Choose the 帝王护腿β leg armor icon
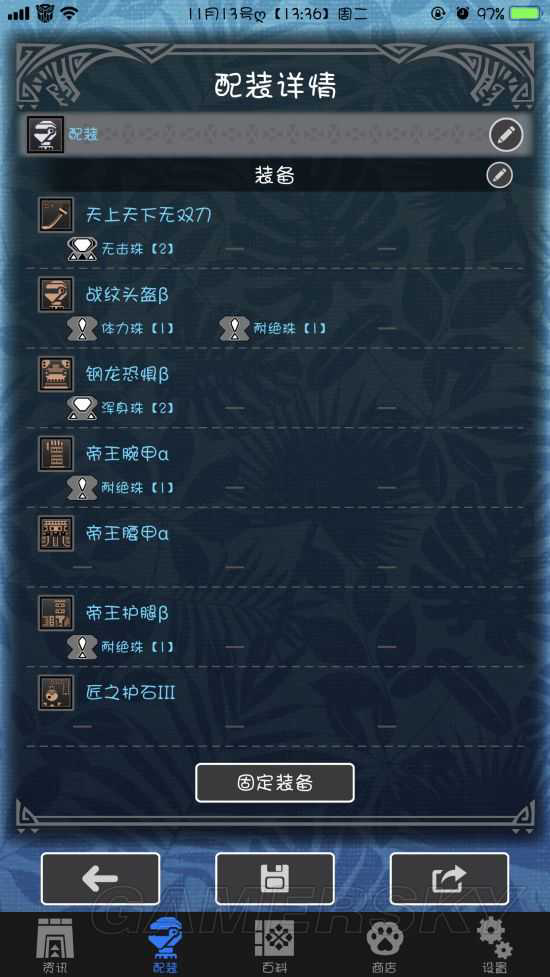The height and width of the screenshot is (977, 550). pyautogui.click(x=56, y=613)
